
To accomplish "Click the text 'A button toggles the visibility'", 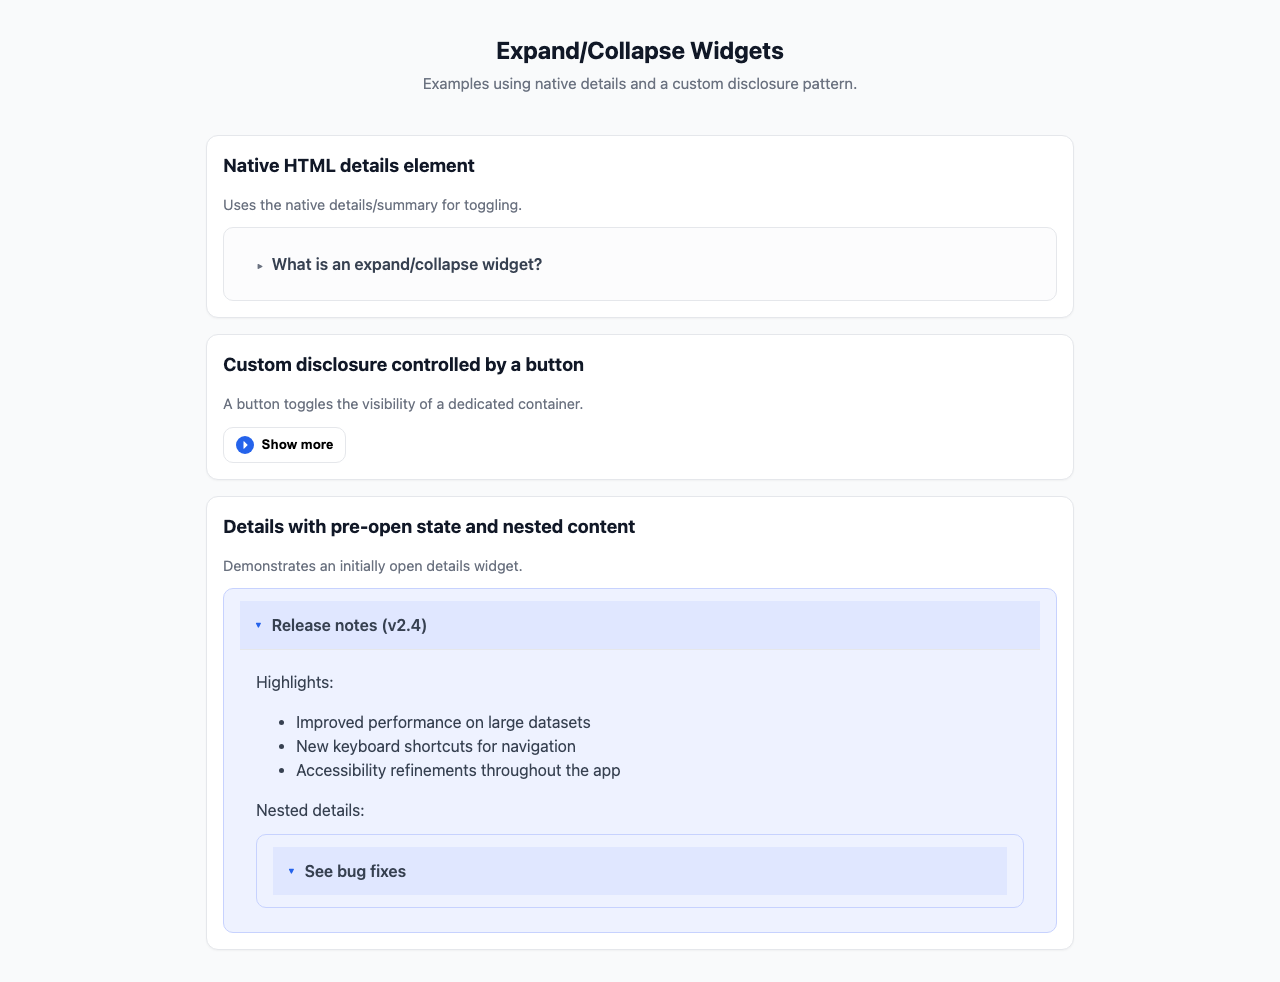I will point(403,404).
